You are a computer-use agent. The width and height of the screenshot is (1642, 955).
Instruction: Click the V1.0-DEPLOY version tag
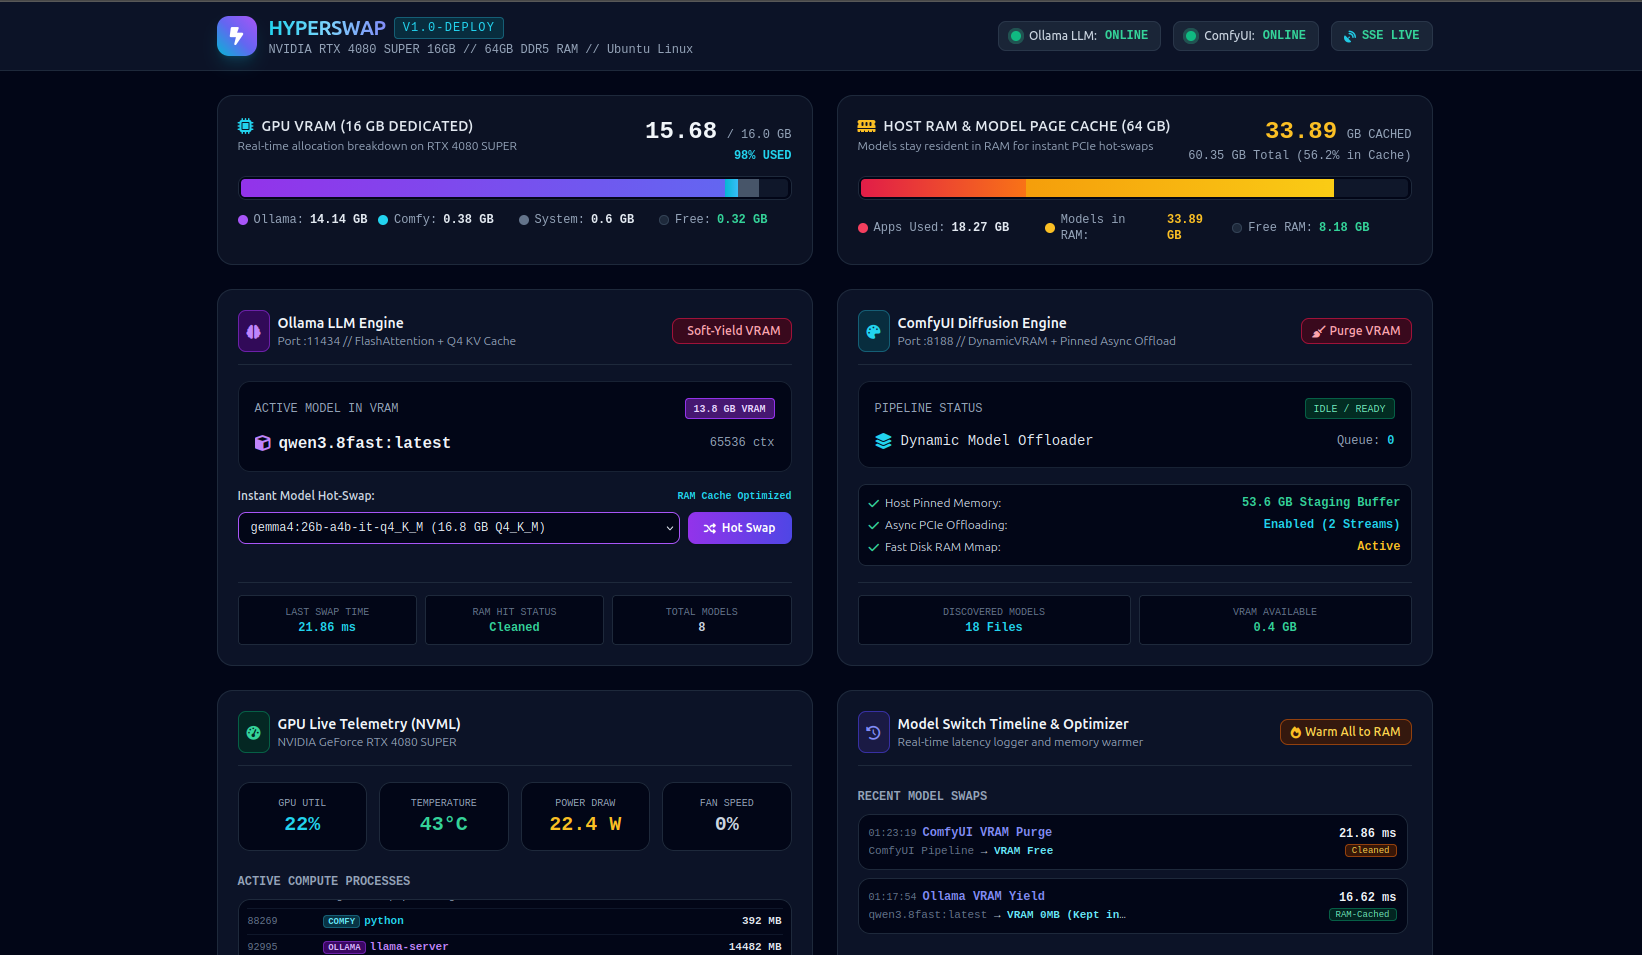(x=449, y=28)
